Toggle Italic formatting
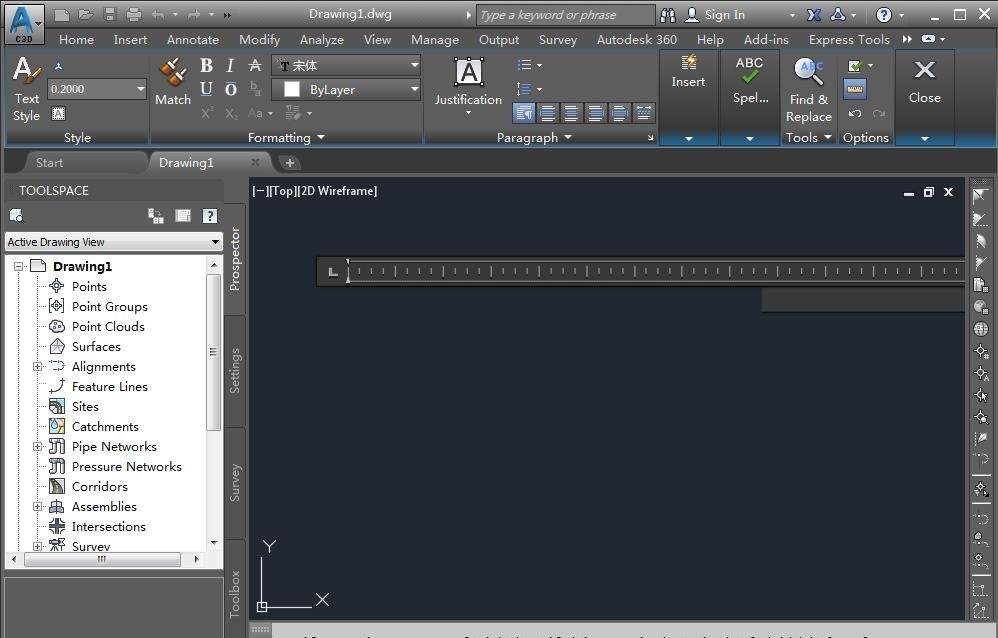998x638 pixels. [230, 65]
